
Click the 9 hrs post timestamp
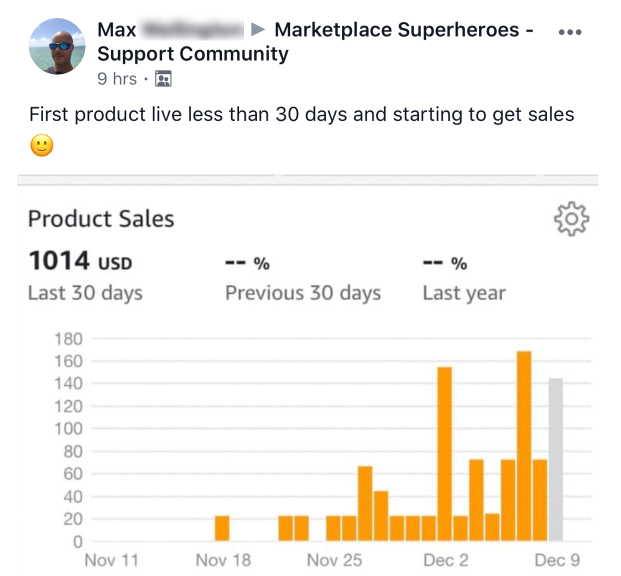point(117,78)
